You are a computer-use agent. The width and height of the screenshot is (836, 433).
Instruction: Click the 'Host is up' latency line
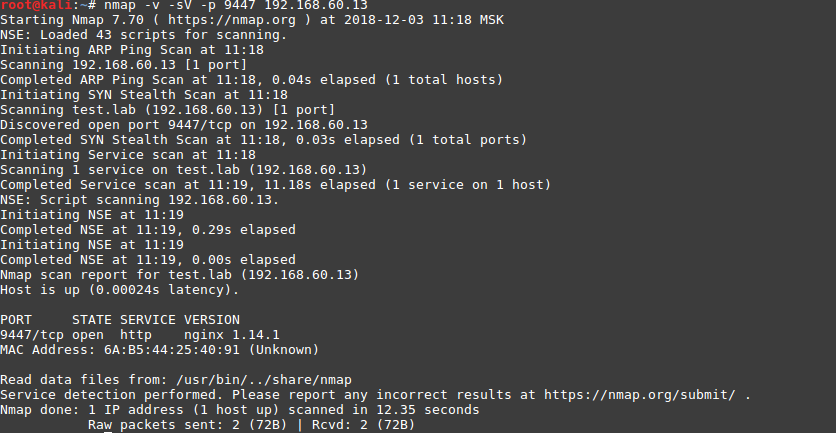pos(120,289)
